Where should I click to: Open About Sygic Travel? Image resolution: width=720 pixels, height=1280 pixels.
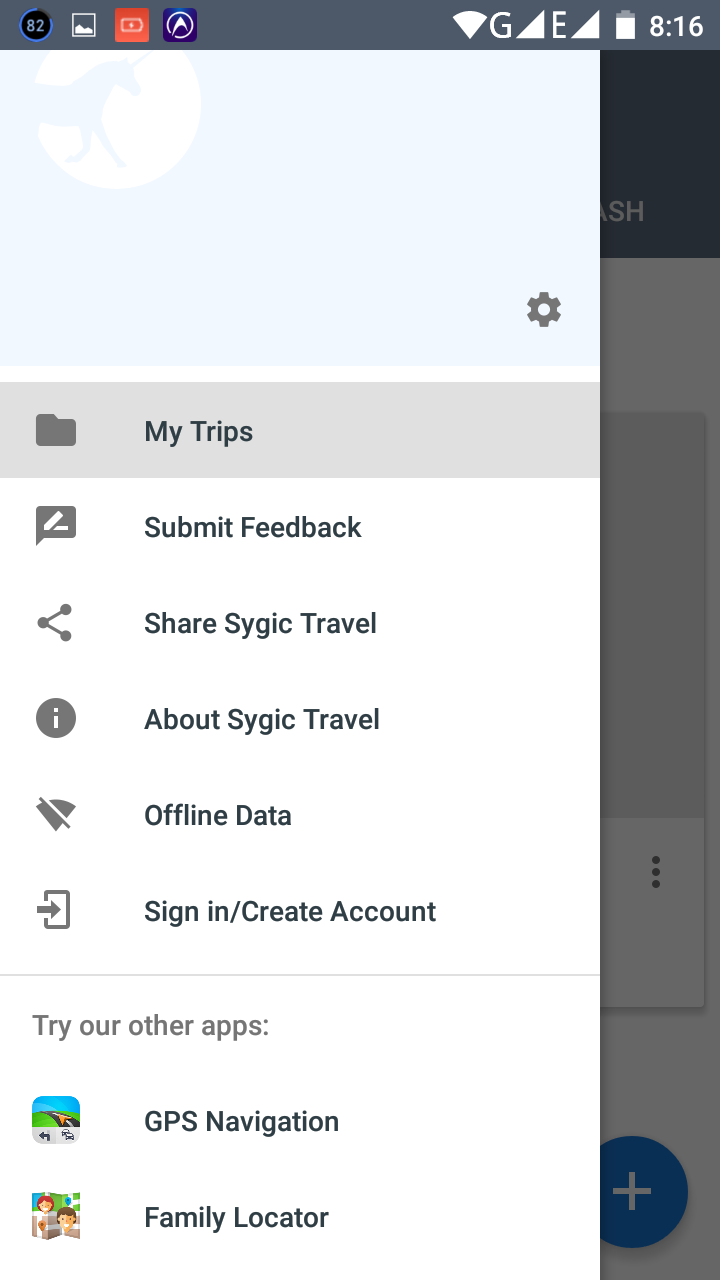coord(262,719)
